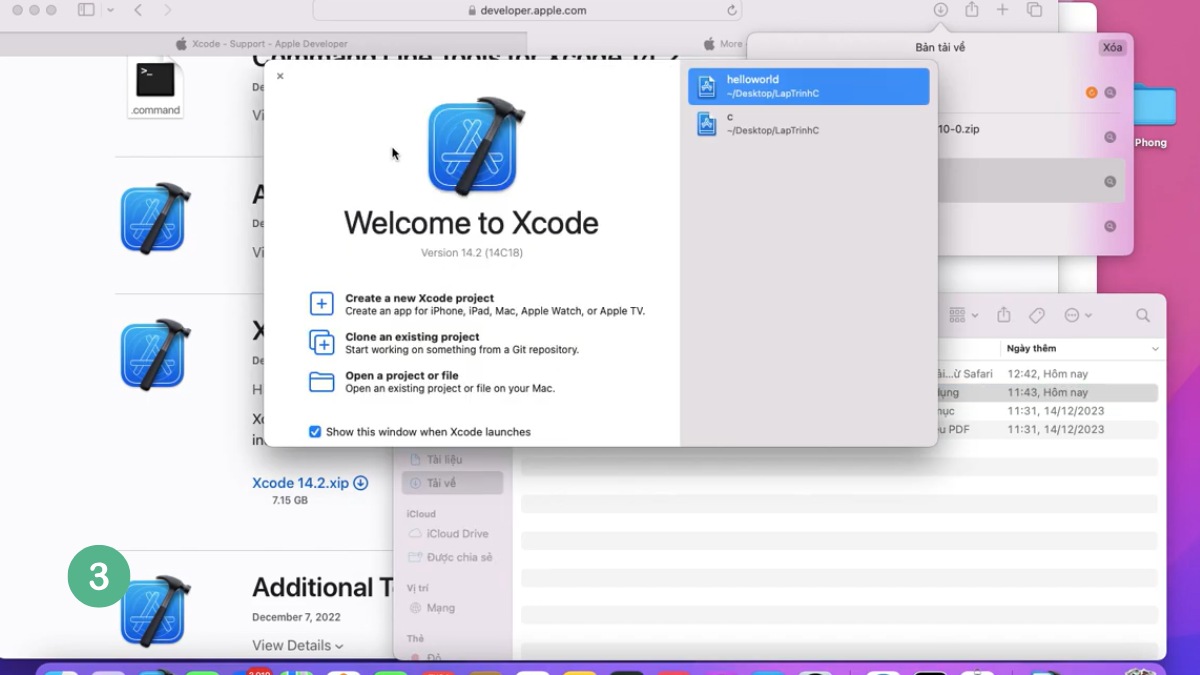
Task: Reveal the 10-0.zip download in Finder
Action: (x=1110, y=137)
